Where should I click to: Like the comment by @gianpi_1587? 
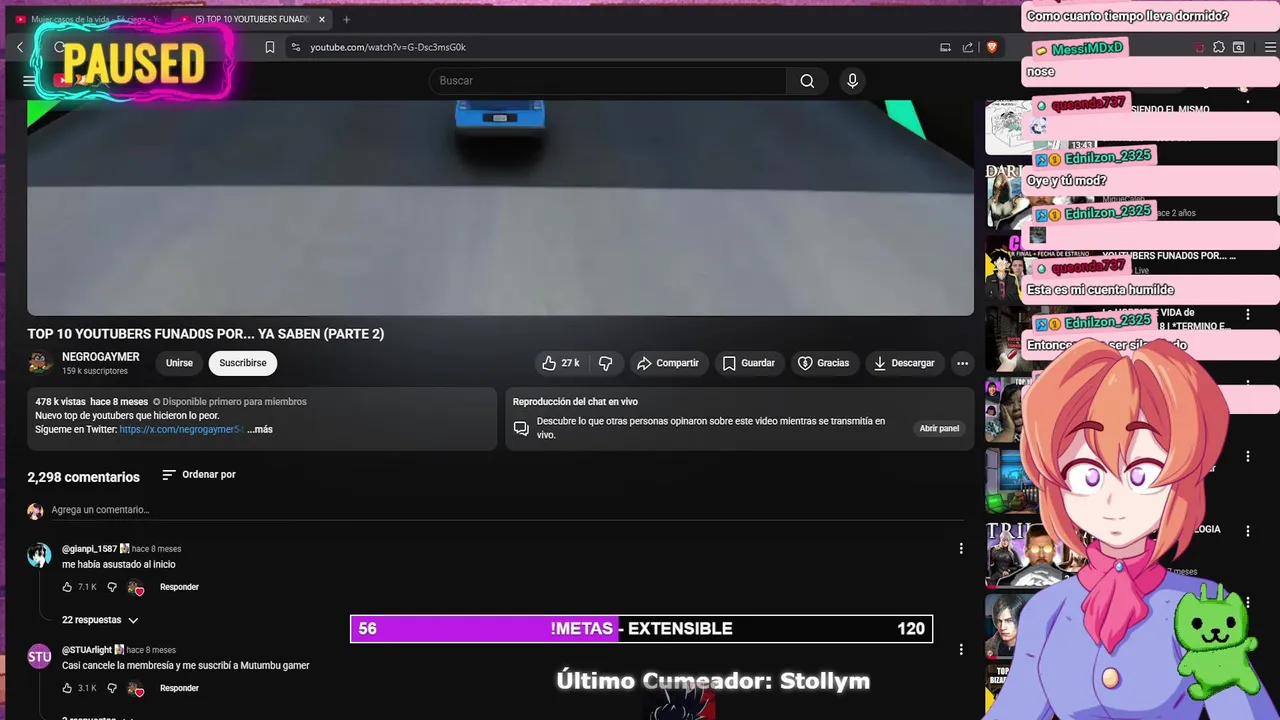tap(67, 587)
